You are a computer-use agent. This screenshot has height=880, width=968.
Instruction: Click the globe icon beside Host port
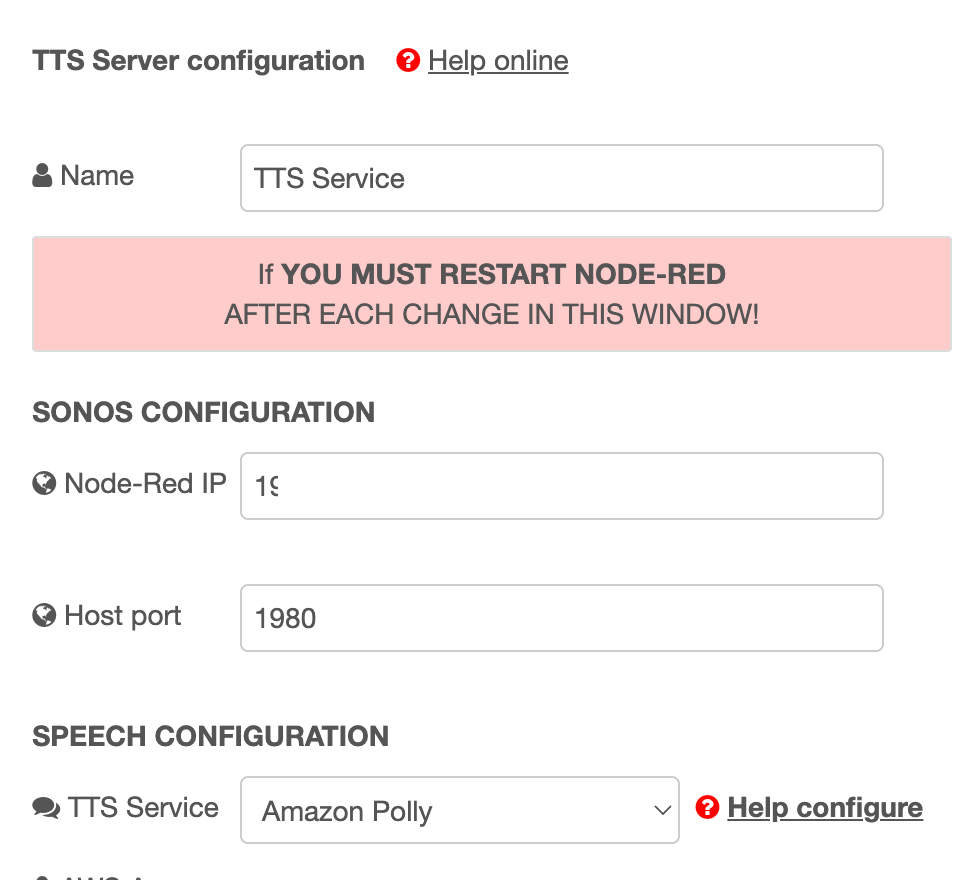(x=44, y=616)
